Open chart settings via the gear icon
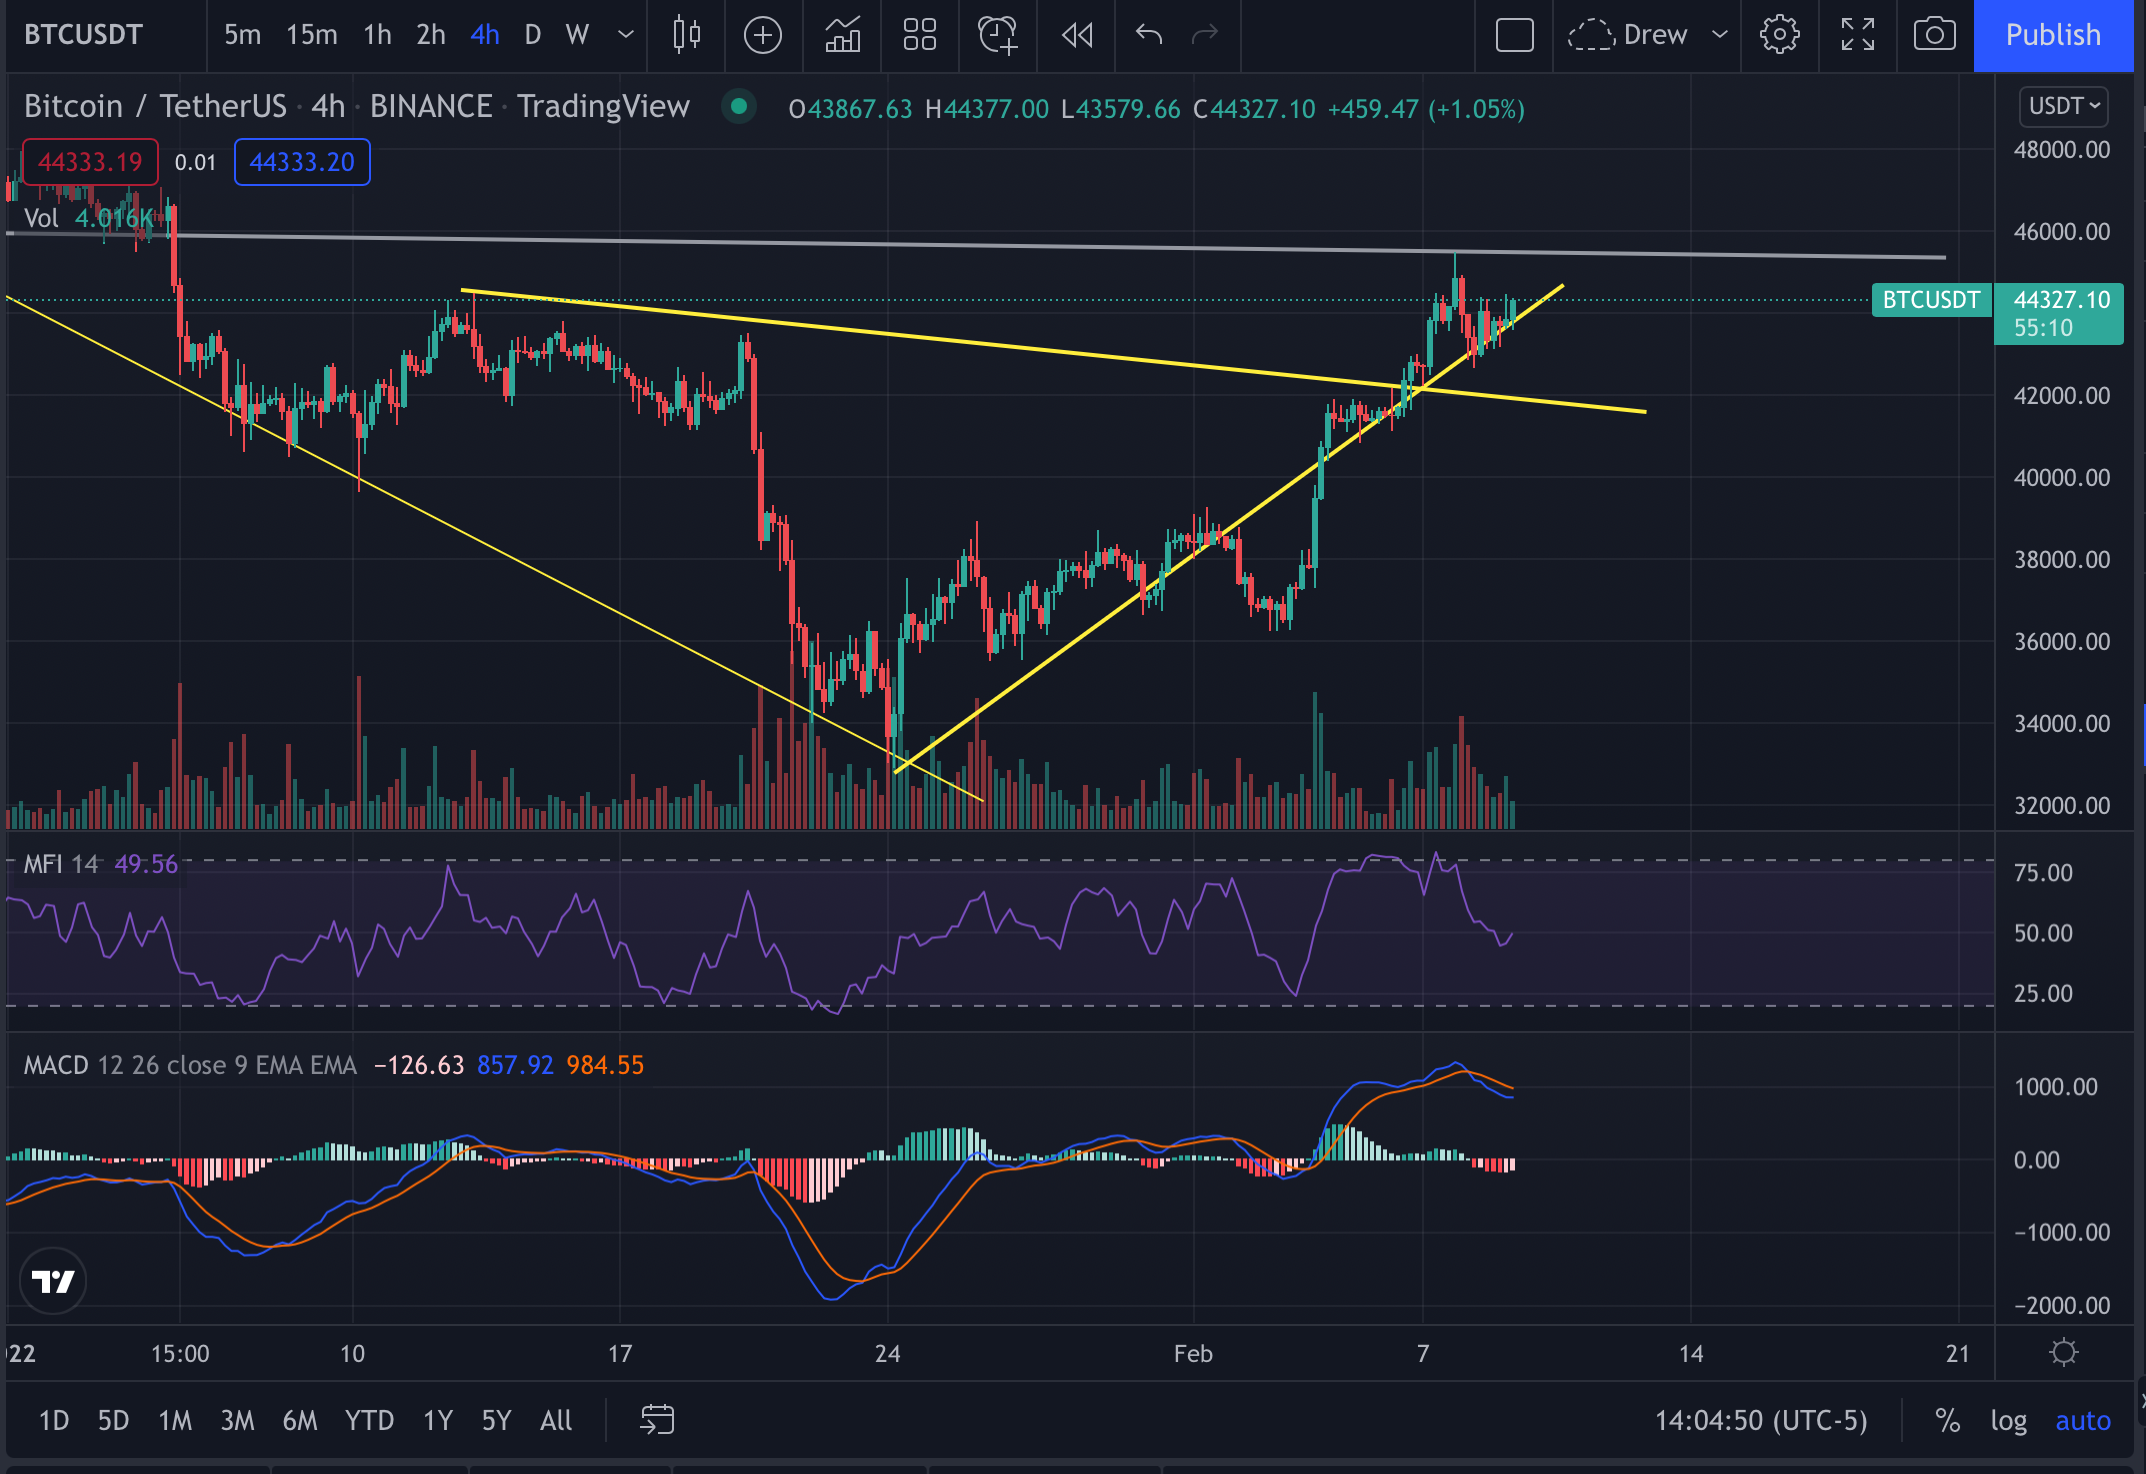2146x1474 pixels. click(x=1779, y=35)
